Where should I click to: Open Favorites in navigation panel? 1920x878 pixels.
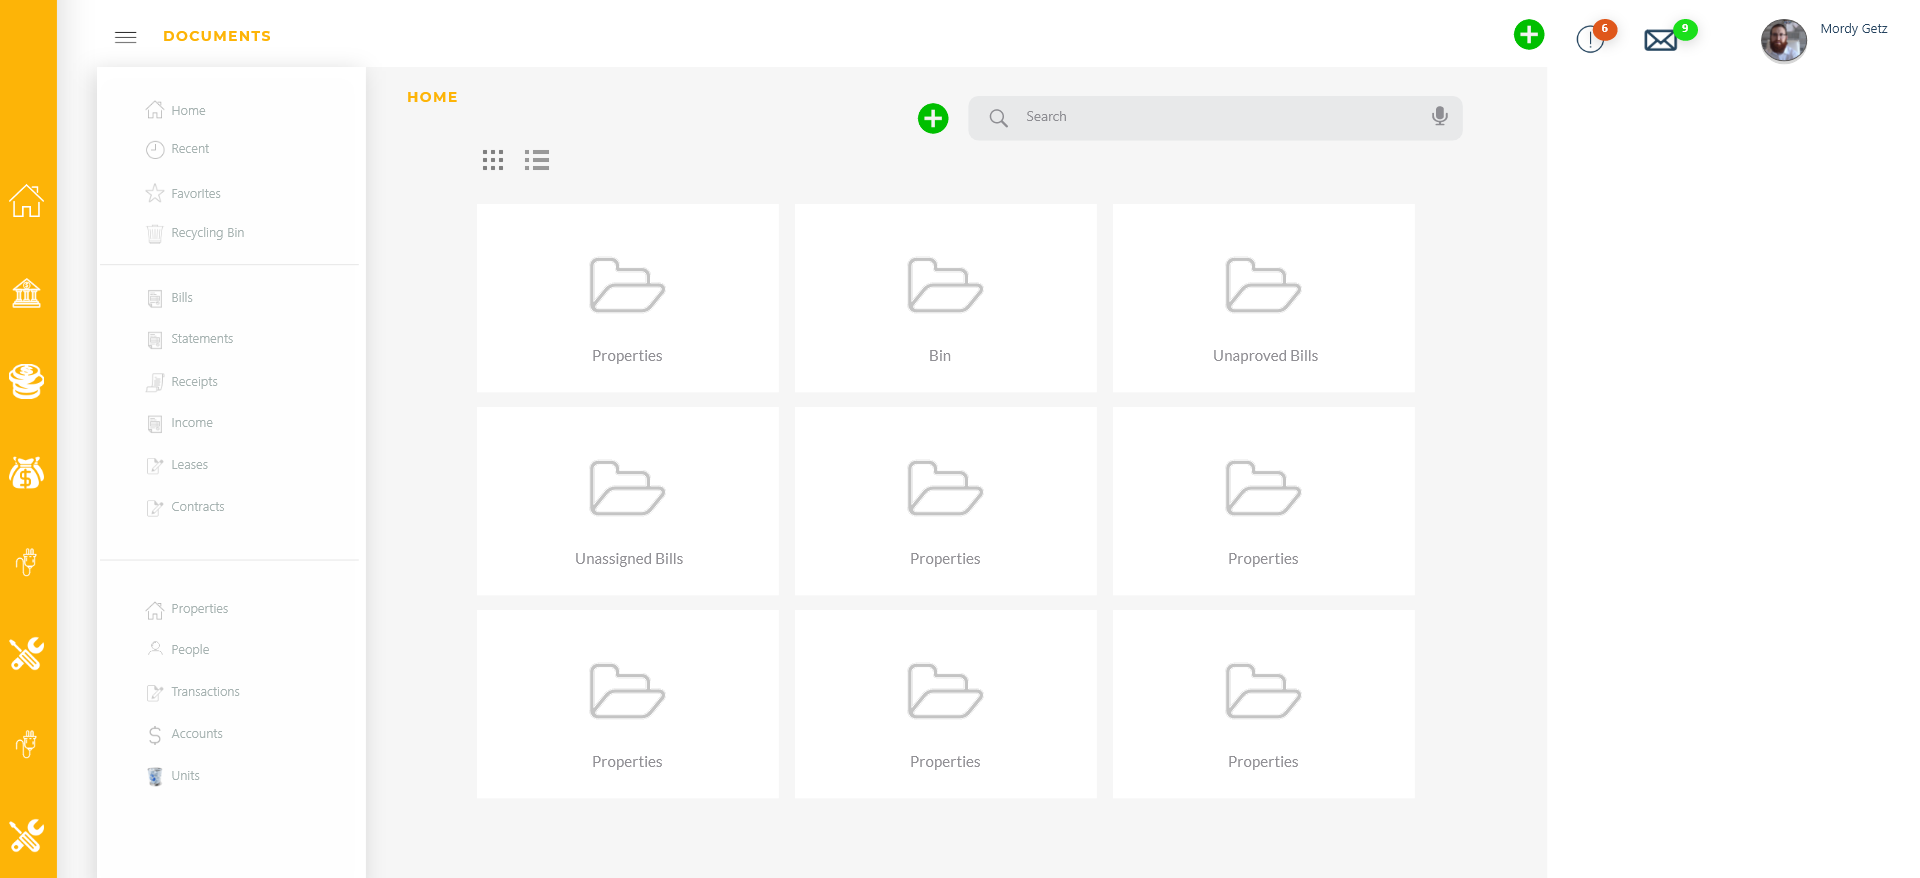coord(183,193)
